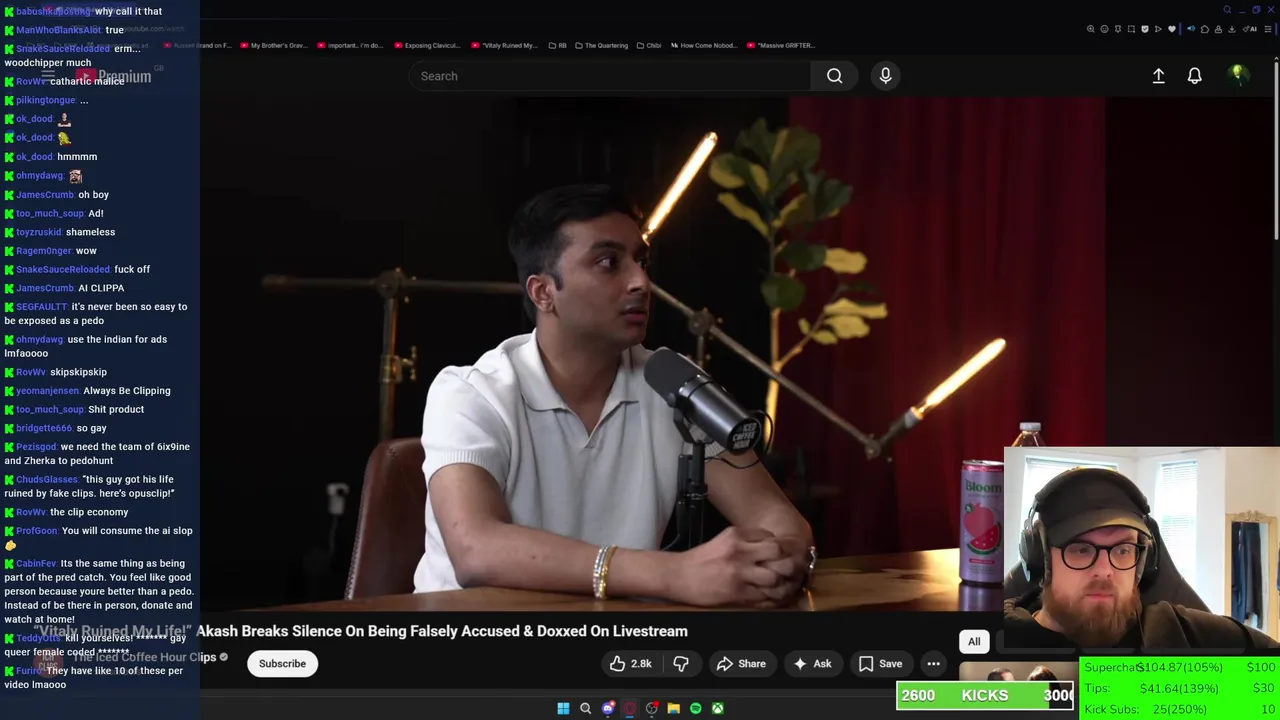Activate voice search microphone icon

(x=885, y=76)
